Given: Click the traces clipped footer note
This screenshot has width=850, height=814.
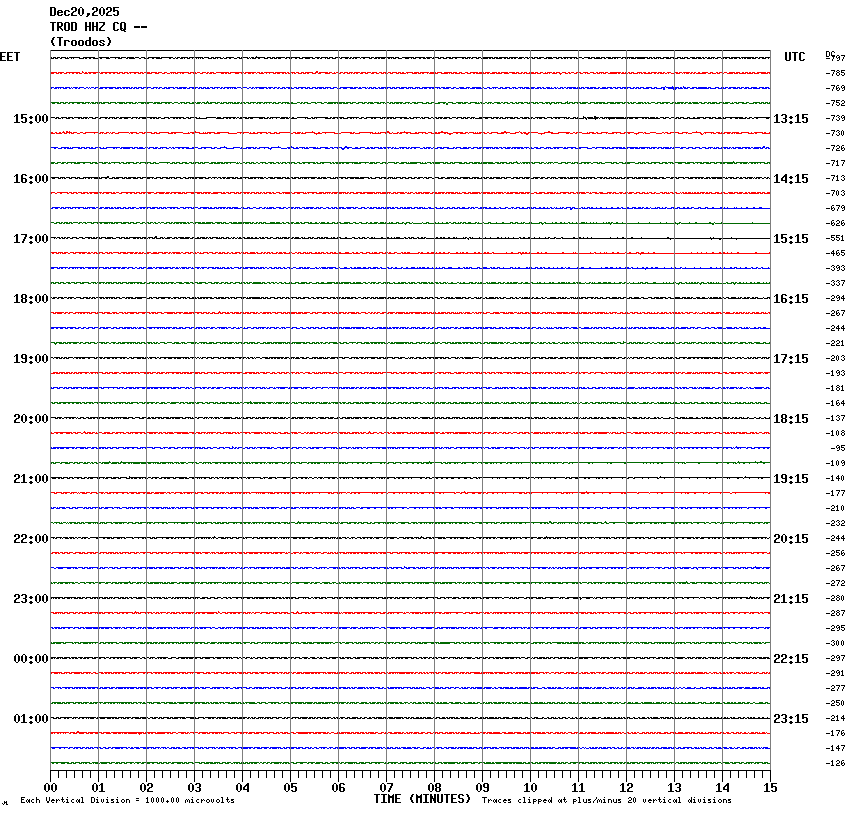Looking at the screenshot, I should 606,800.
